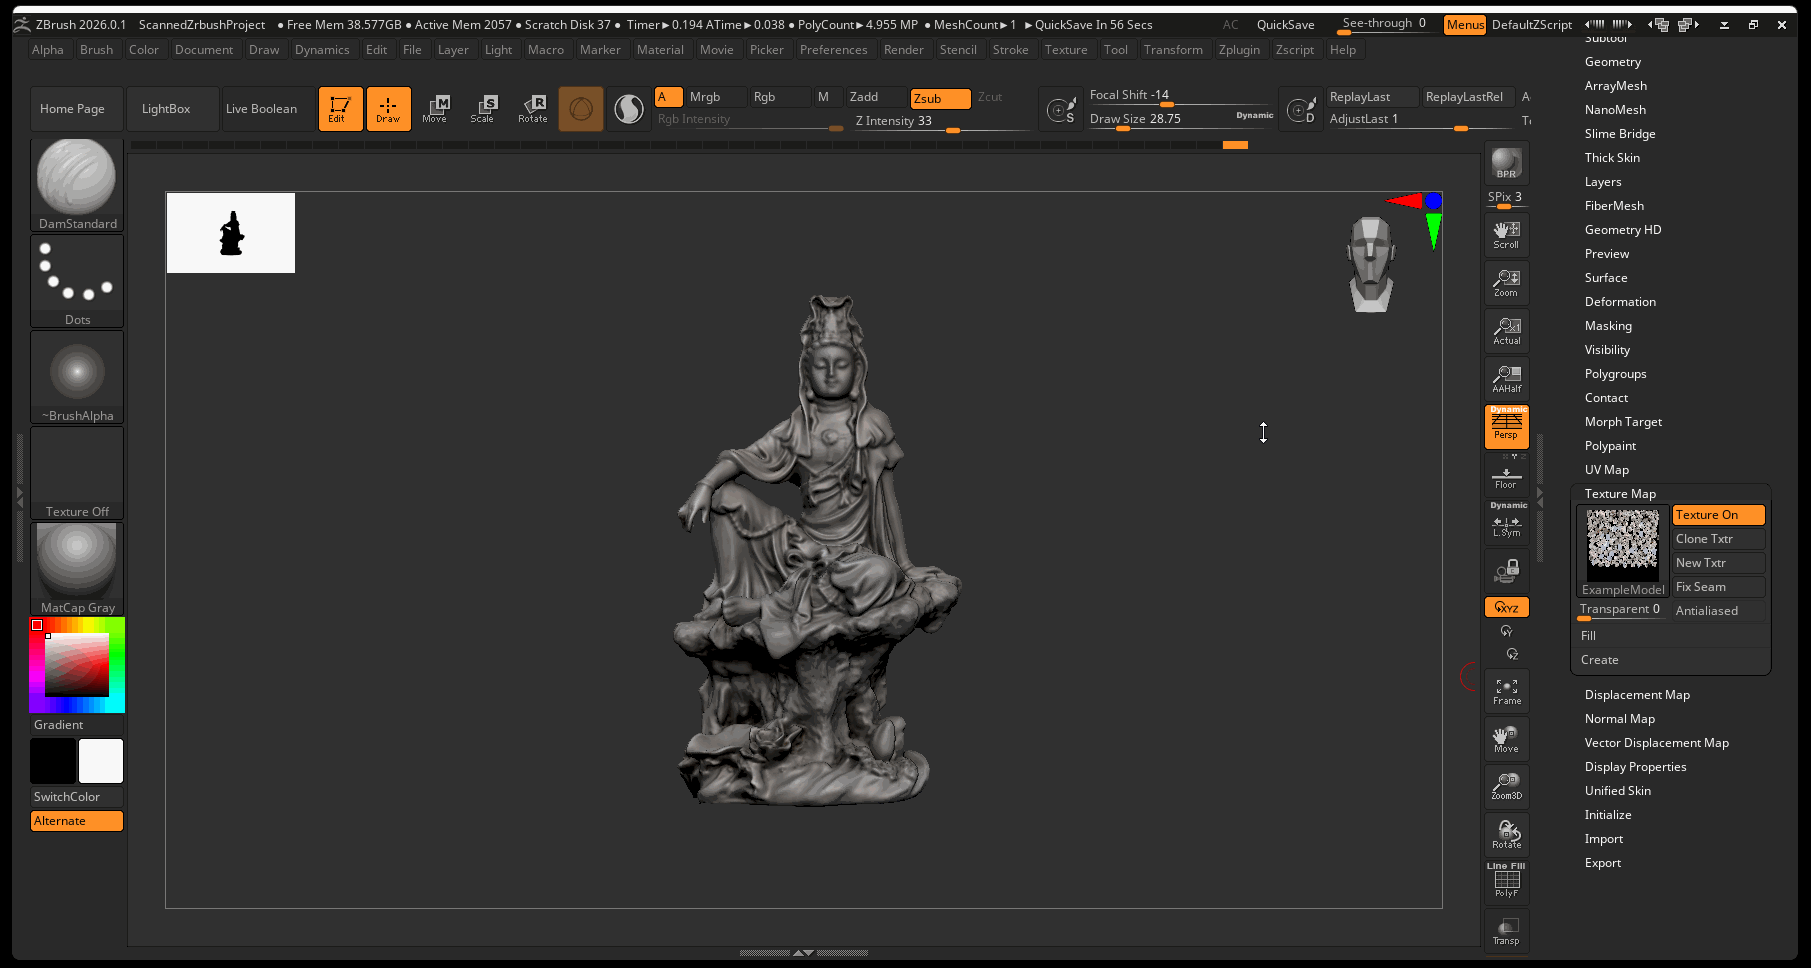Click the ExampleModel texture thumbnail

coord(1622,546)
